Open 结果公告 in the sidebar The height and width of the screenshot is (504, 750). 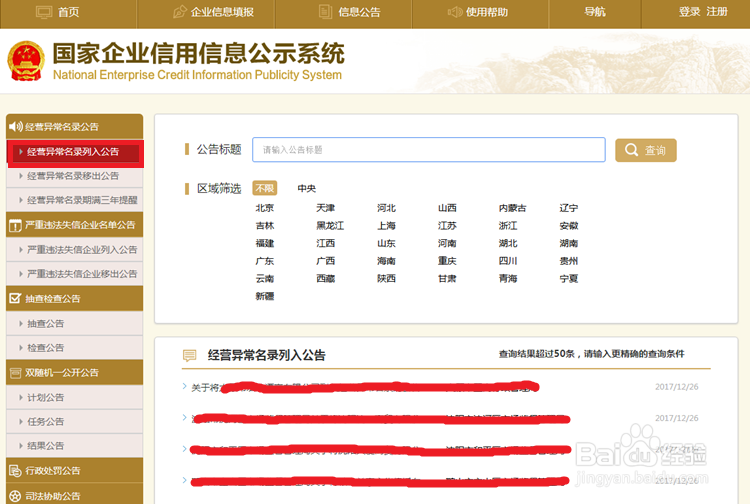coord(75,446)
